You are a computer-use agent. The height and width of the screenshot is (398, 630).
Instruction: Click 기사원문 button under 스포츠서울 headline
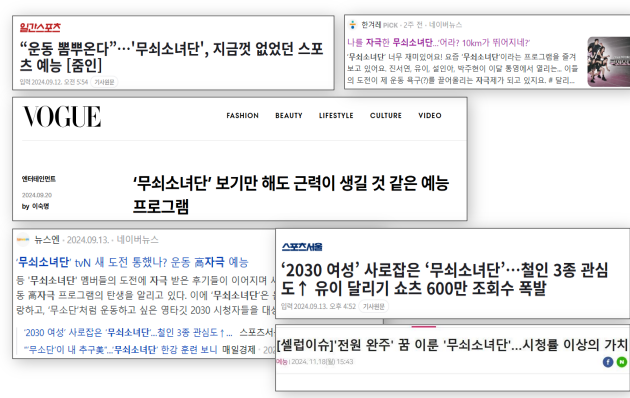pos(374,306)
